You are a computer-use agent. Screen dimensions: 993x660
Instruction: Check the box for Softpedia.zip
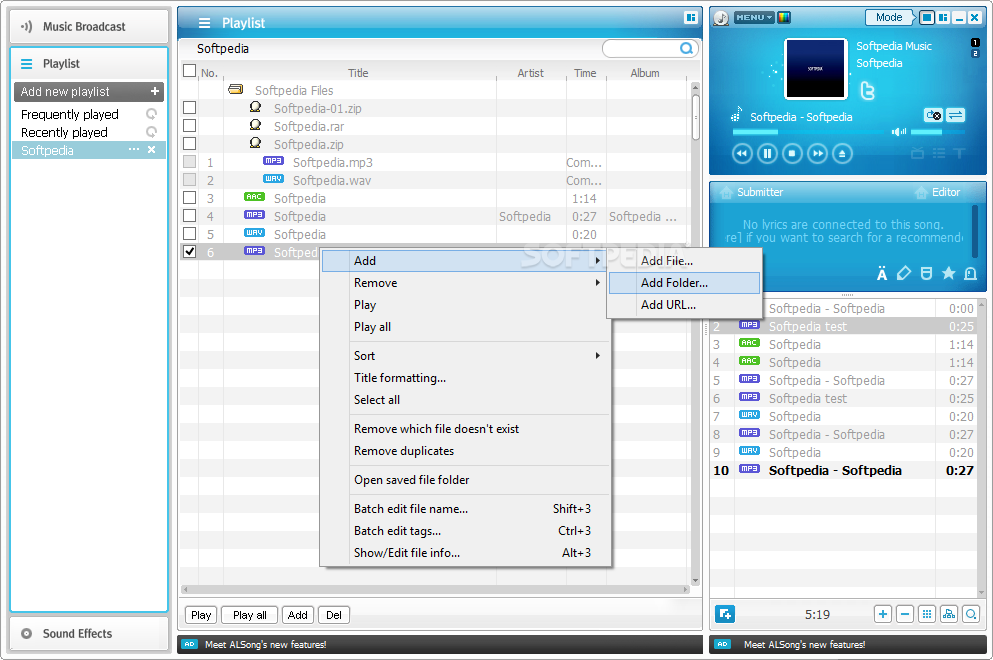pyautogui.click(x=189, y=144)
